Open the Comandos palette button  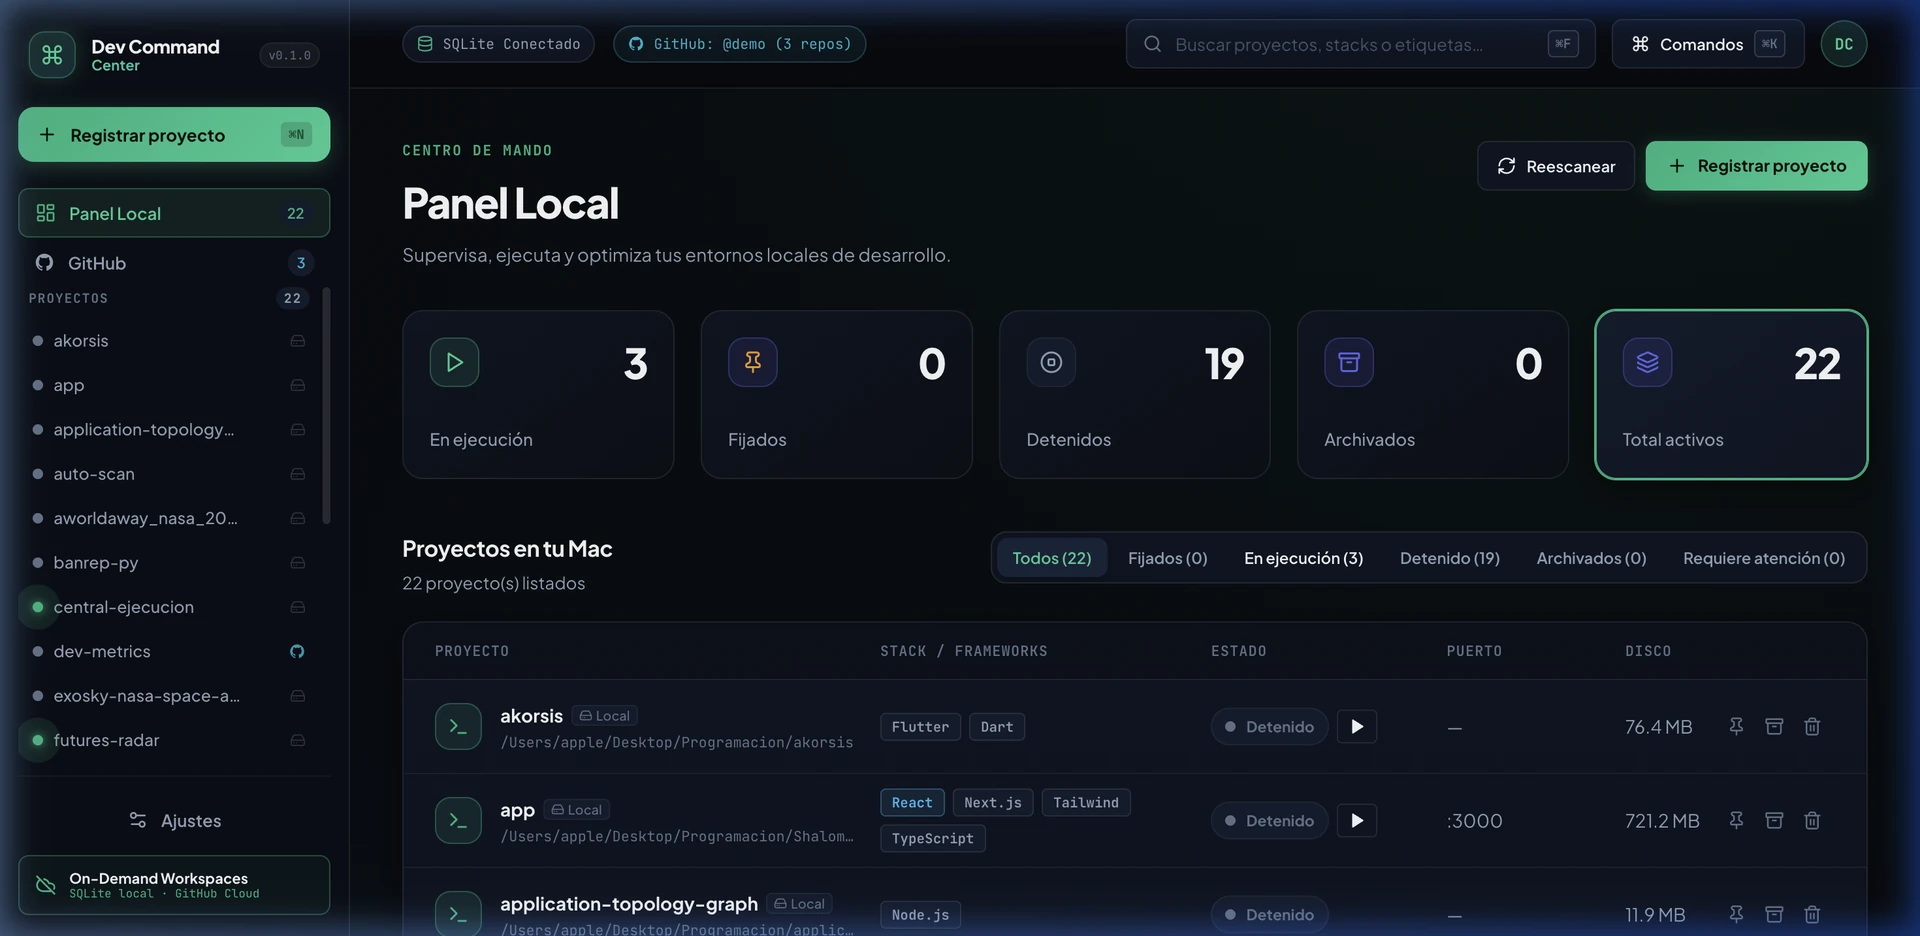(x=1708, y=44)
